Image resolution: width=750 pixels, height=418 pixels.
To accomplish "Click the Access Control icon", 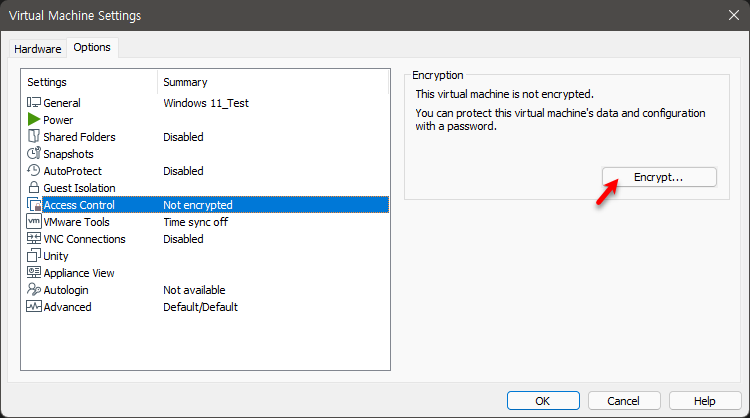I will [34, 204].
